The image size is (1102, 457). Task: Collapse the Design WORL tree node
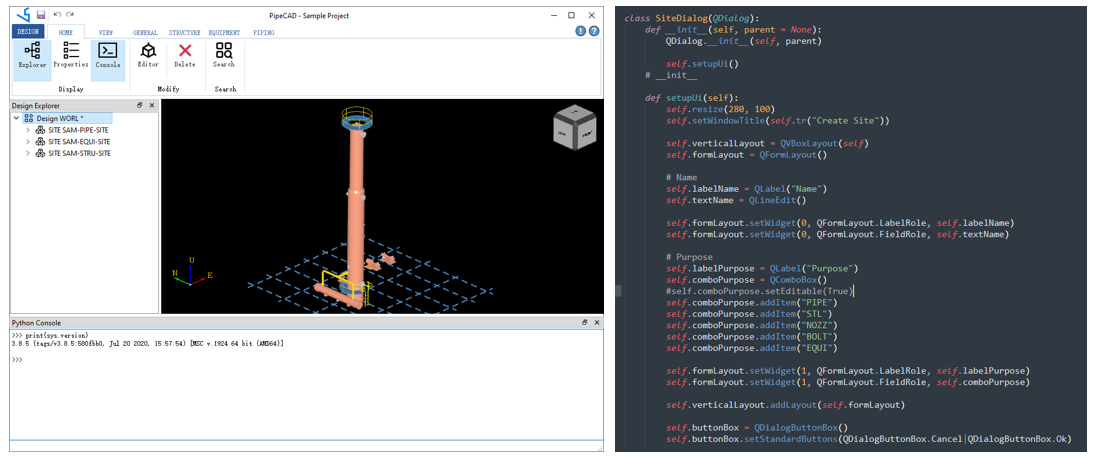[x=17, y=118]
